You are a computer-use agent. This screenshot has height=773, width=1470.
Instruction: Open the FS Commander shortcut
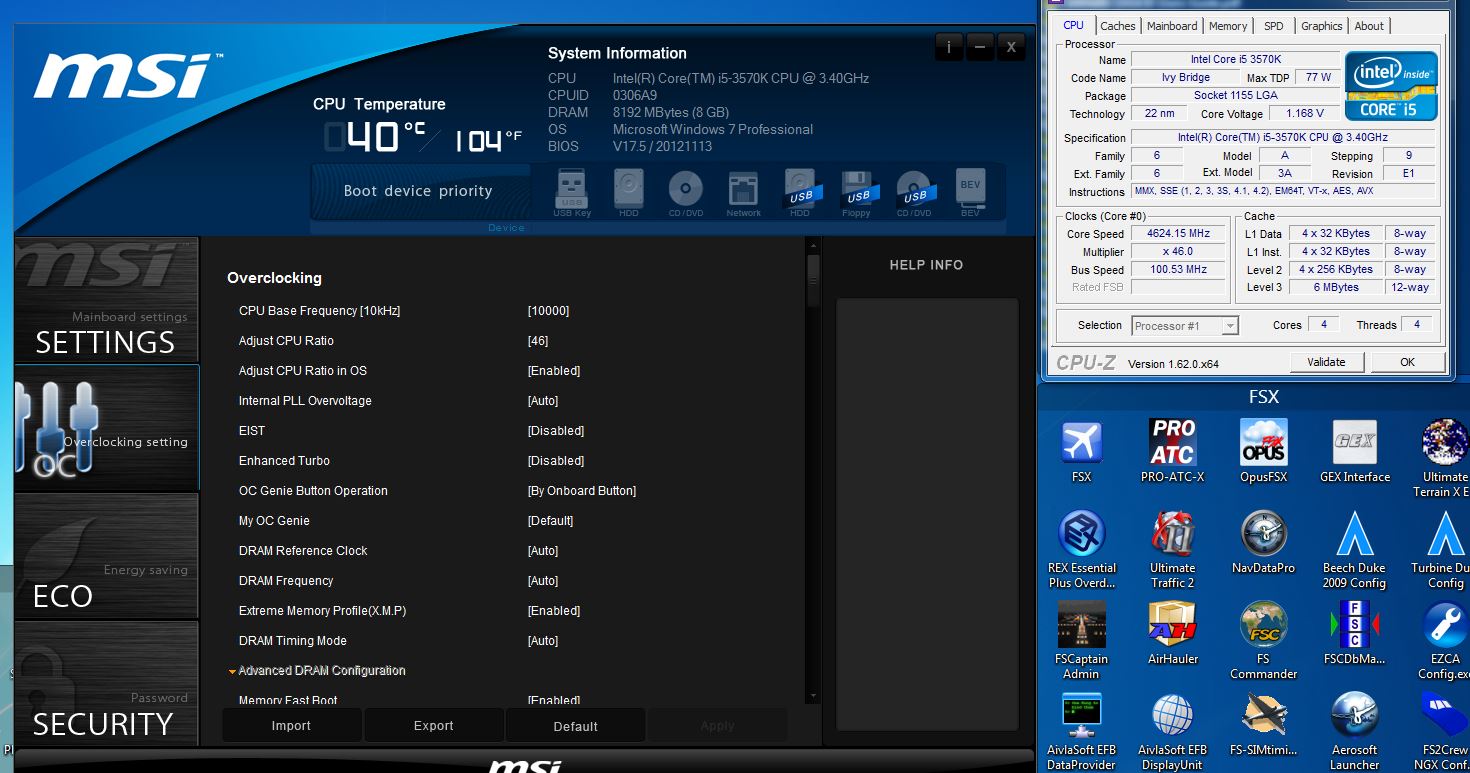click(x=1263, y=641)
